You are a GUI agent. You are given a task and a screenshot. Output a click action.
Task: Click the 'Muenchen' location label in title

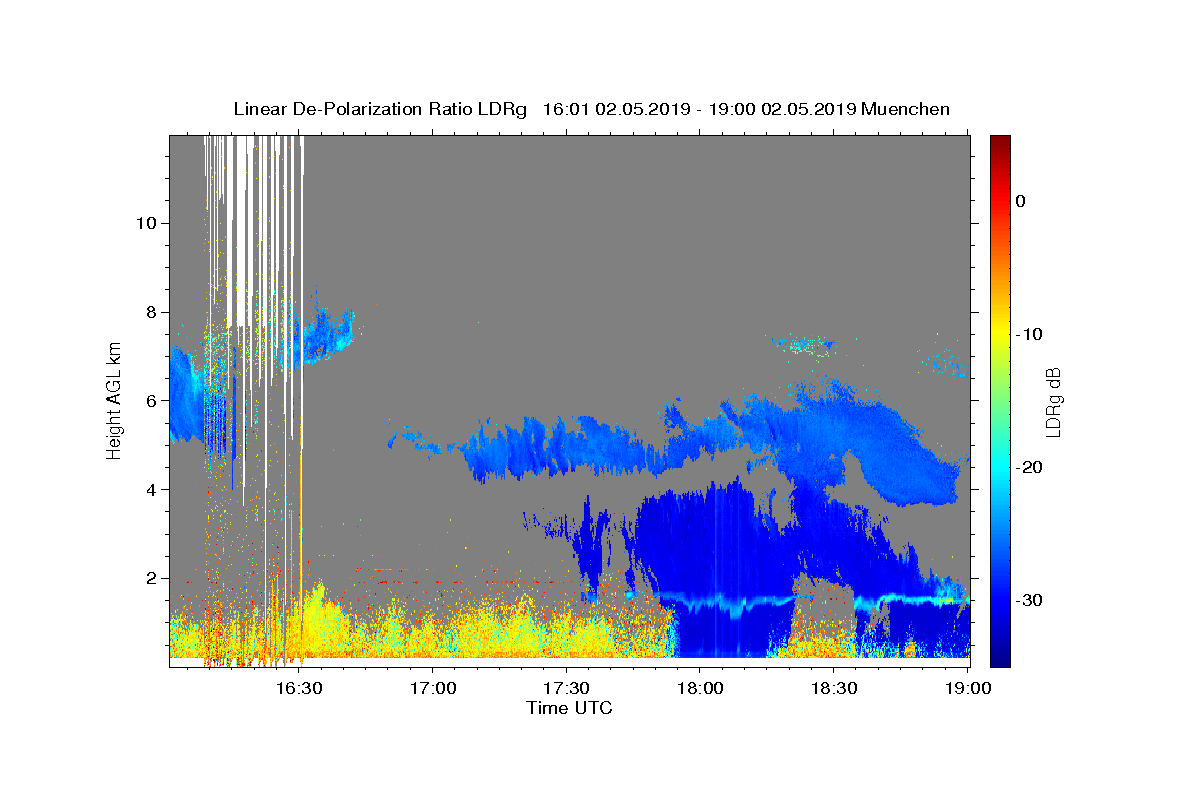point(906,109)
